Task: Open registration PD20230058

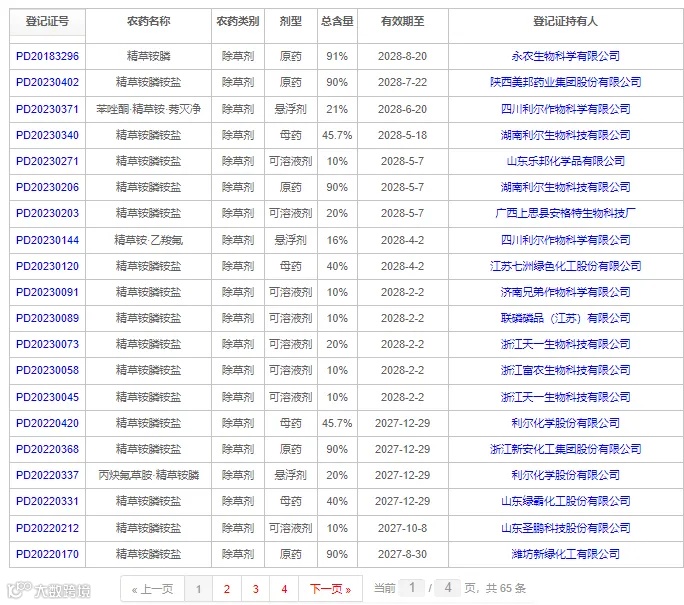Action: click(x=48, y=370)
